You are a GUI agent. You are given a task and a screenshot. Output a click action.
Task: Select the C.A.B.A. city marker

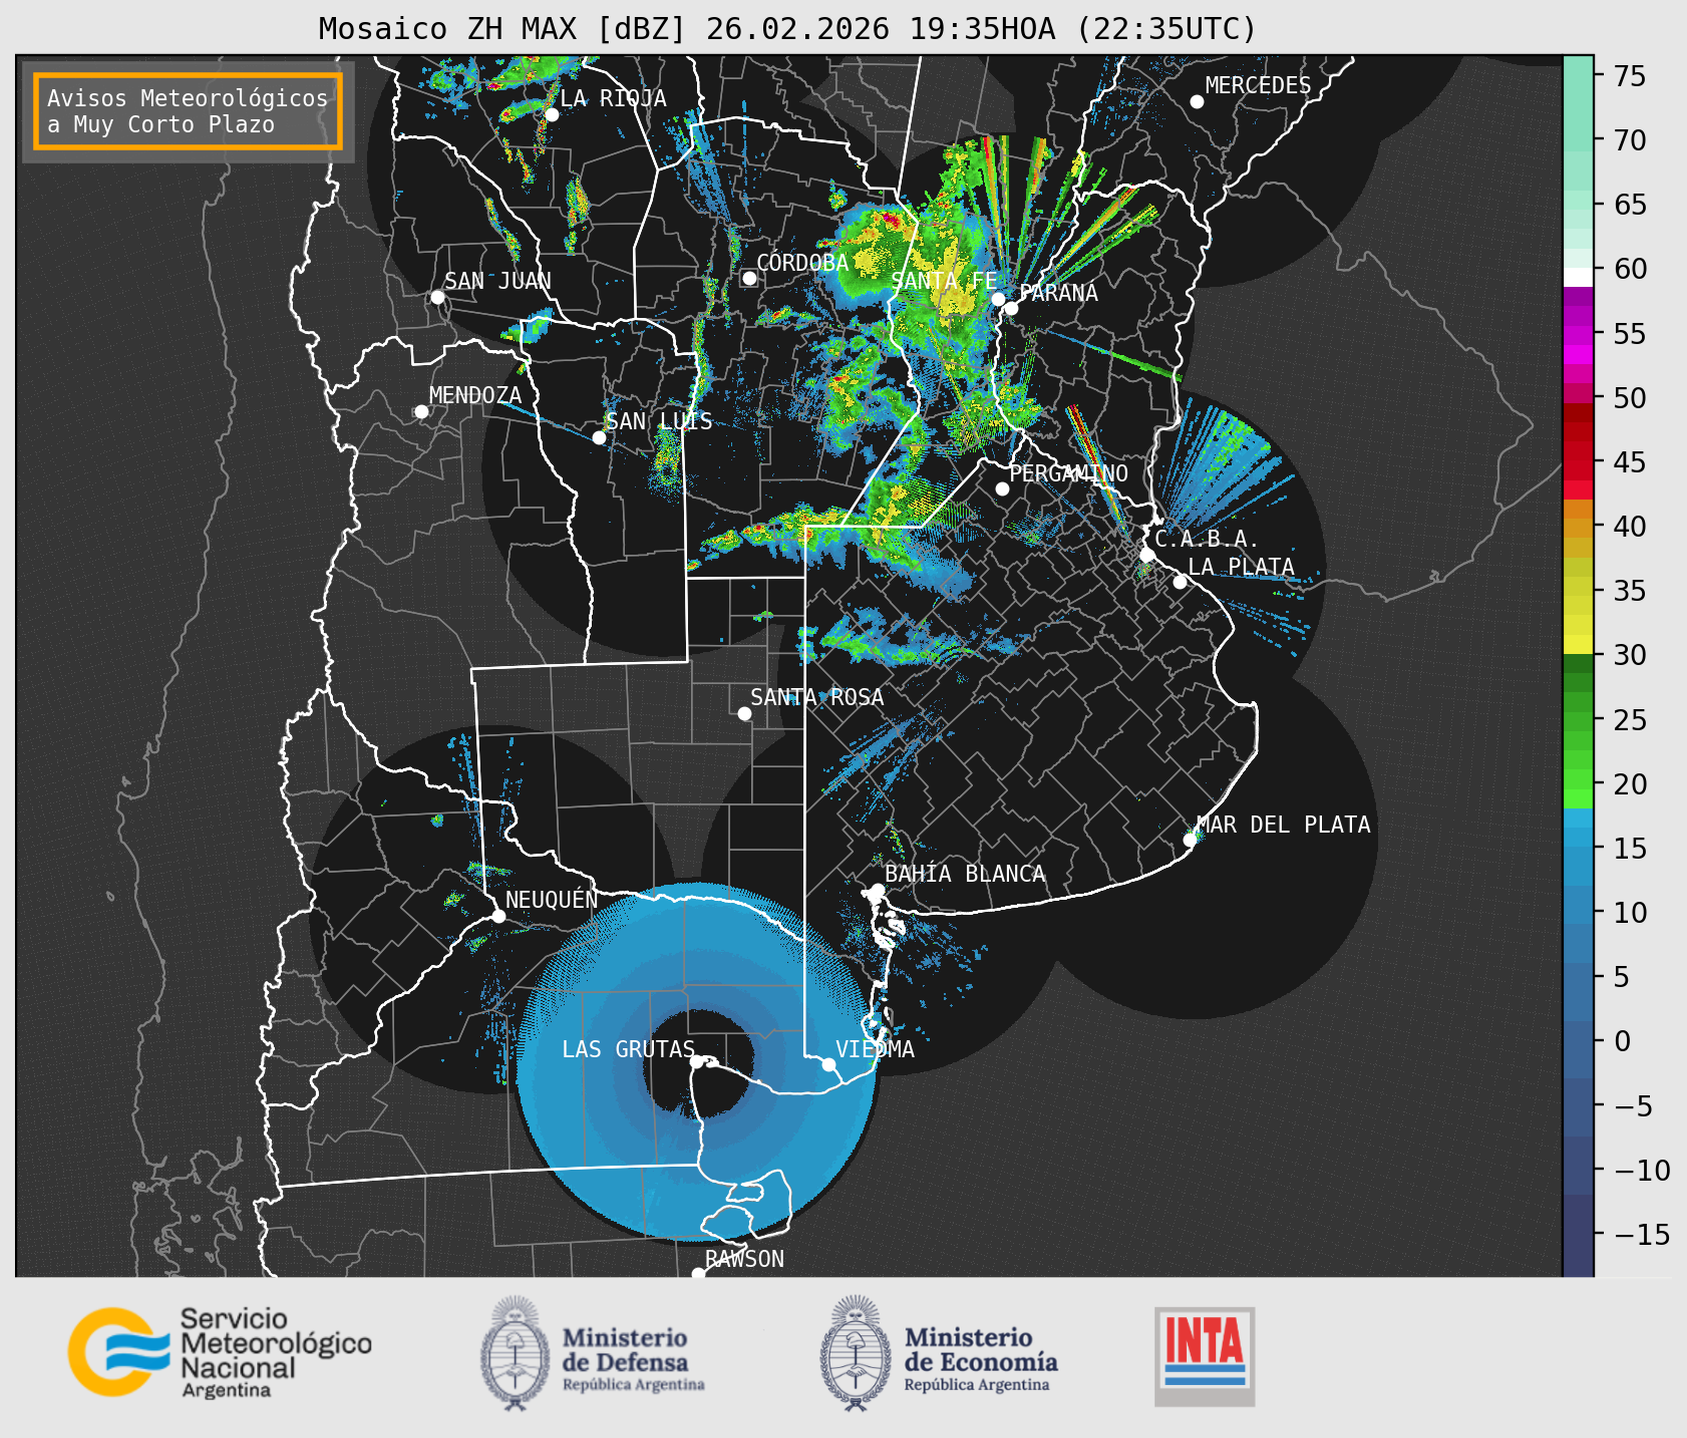pos(1148,555)
